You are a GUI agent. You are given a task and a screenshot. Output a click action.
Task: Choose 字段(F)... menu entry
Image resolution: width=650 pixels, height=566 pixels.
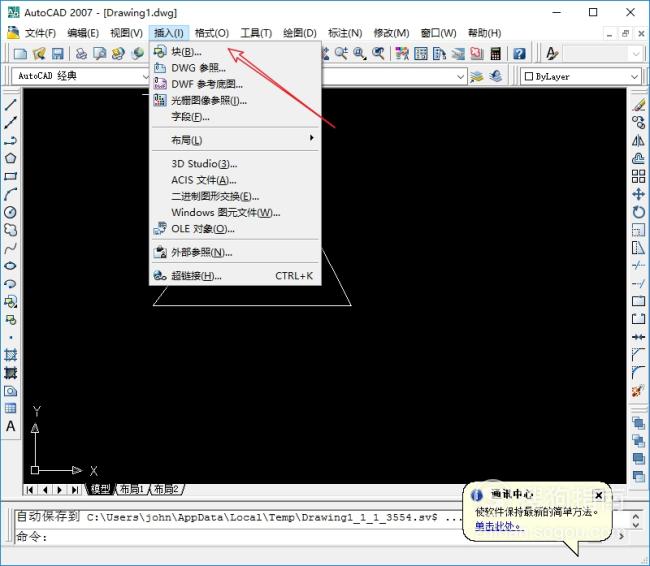[x=235, y=117]
